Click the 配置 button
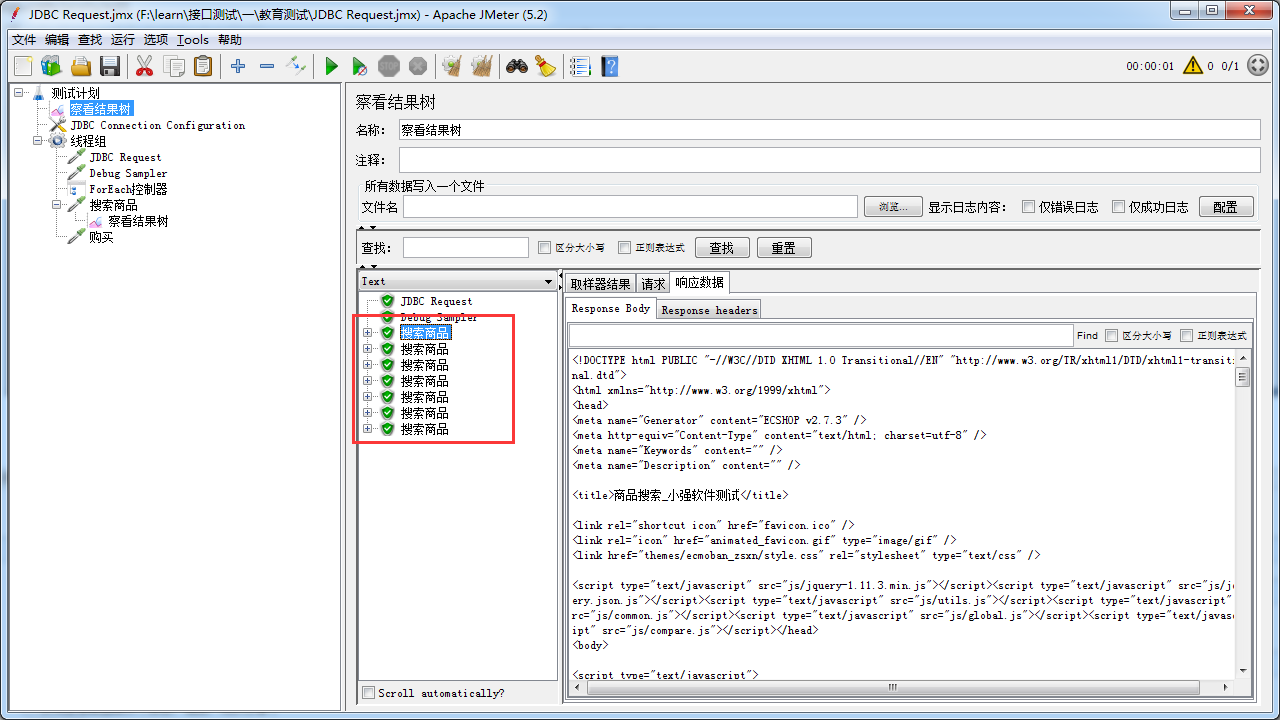Image resolution: width=1280 pixels, height=720 pixels. 1225,207
